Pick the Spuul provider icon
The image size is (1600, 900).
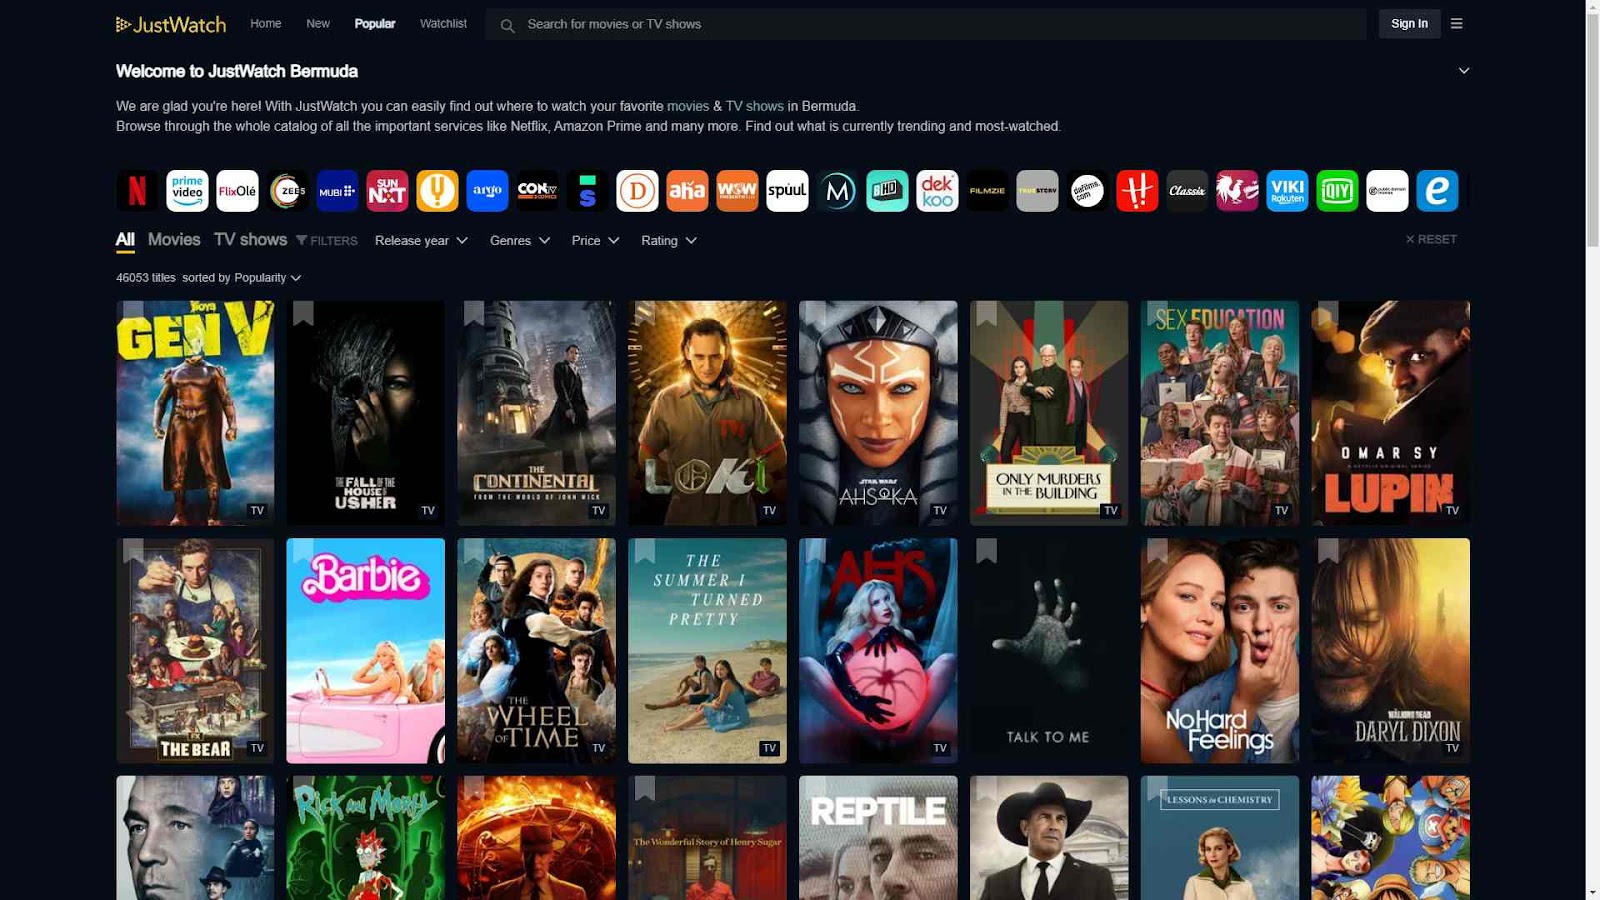point(787,191)
